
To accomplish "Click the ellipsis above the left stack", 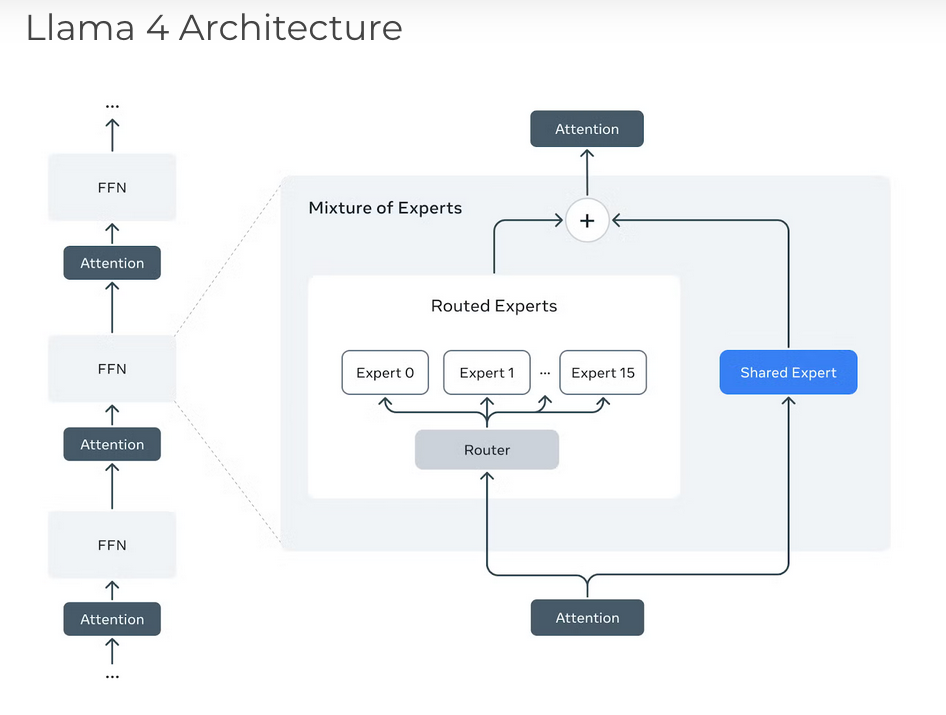I will [112, 106].
